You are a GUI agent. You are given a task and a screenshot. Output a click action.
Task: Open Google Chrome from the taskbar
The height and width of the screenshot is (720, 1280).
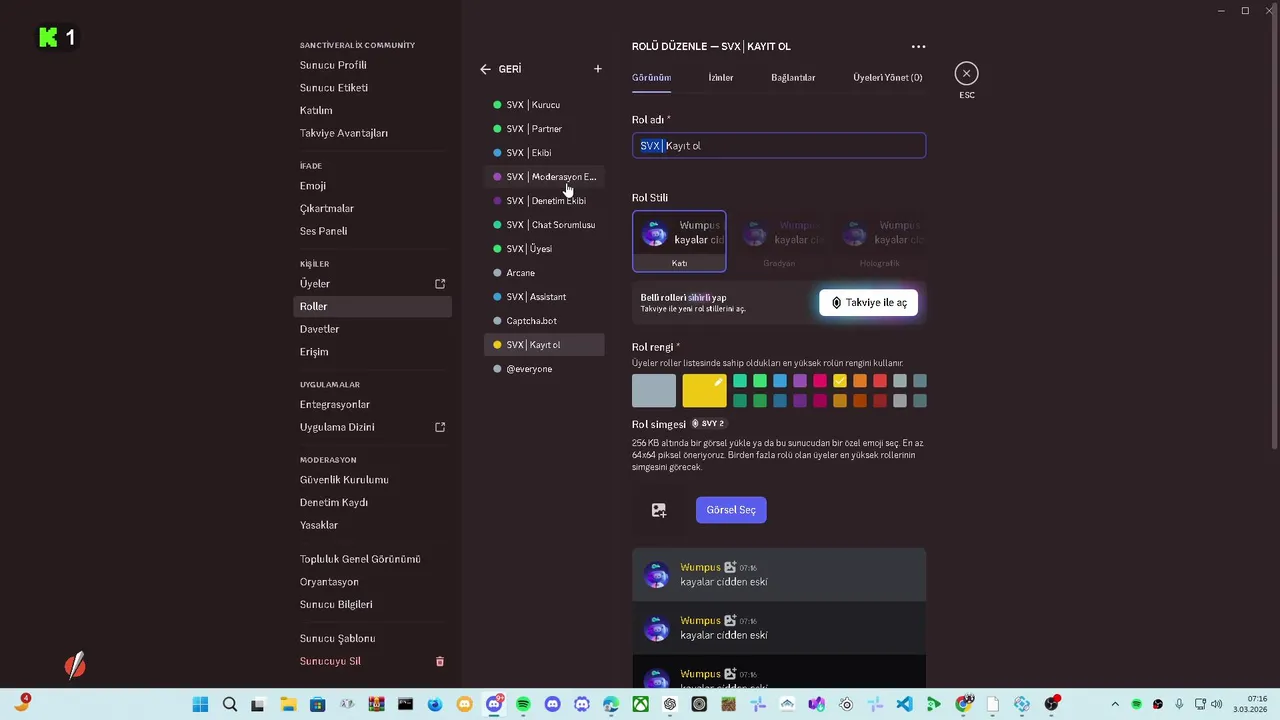tap(963, 705)
